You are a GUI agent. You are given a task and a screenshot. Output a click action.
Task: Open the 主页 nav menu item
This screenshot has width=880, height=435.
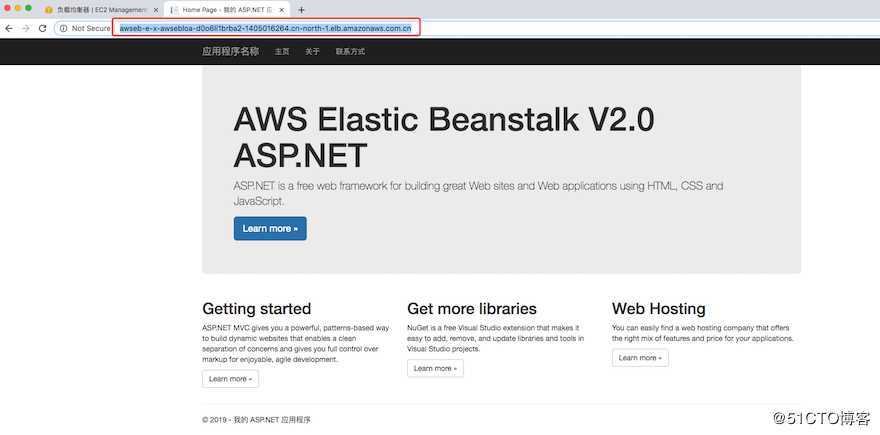tap(282, 51)
